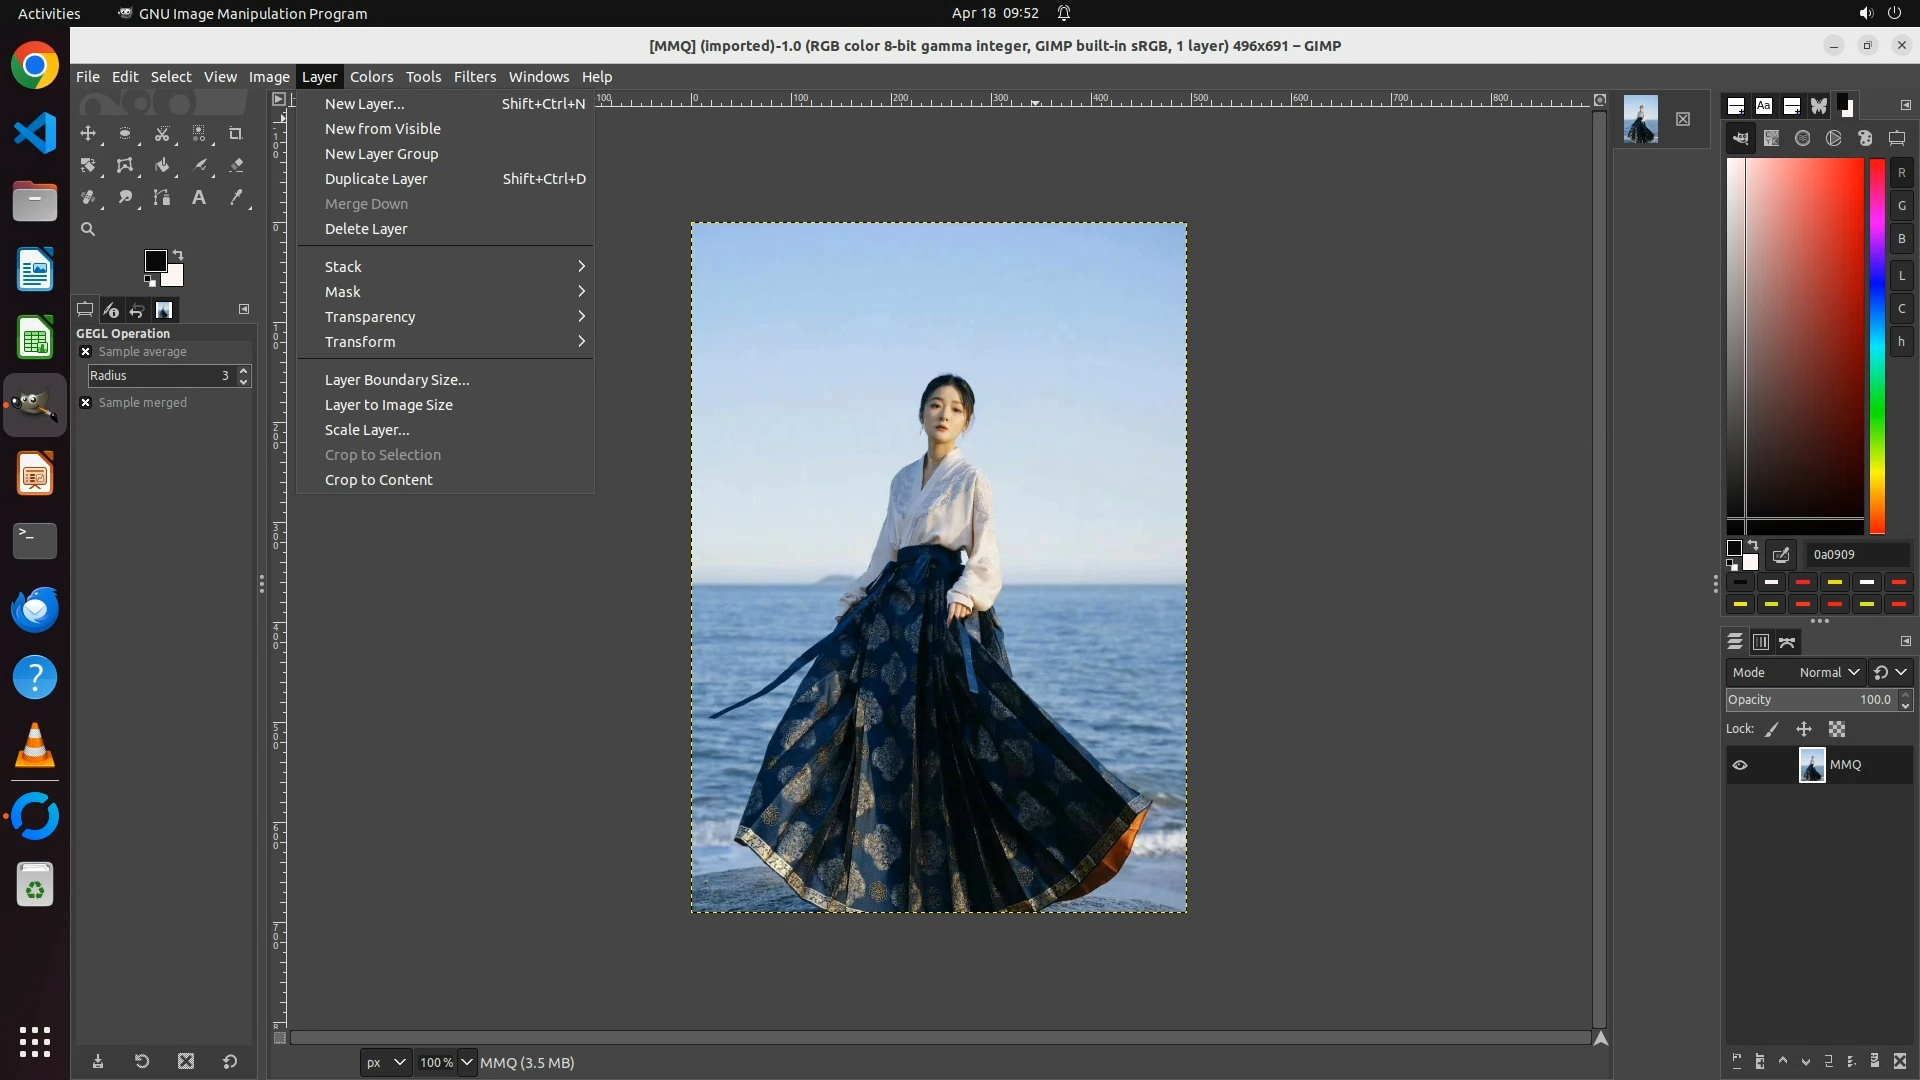The height and width of the screenshot is (1080, 1920).
Task: Select the Crop tool
Action: click(x=236, y=134)
